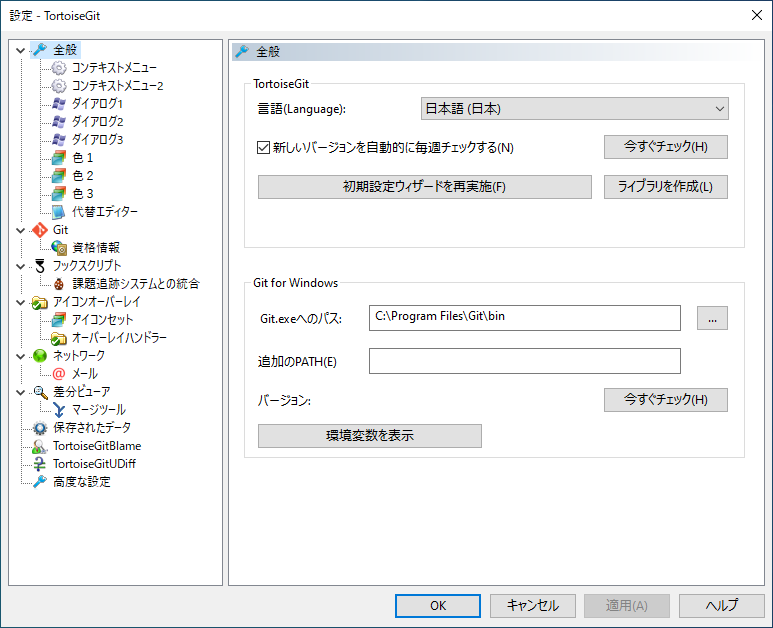
Task: Click the メール @ icon
Action: [x=59, y=374]
